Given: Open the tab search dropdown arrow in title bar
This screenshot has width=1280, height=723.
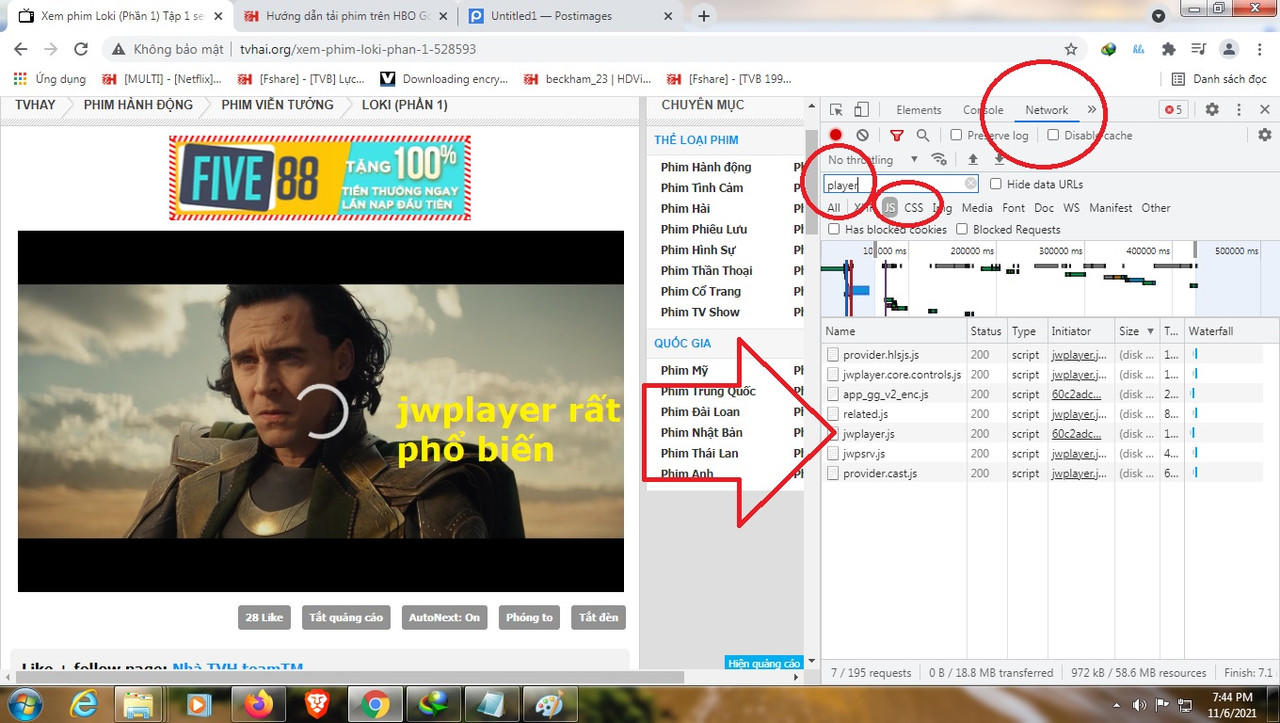Looking at the screenshot, I should pos(1158,16).
